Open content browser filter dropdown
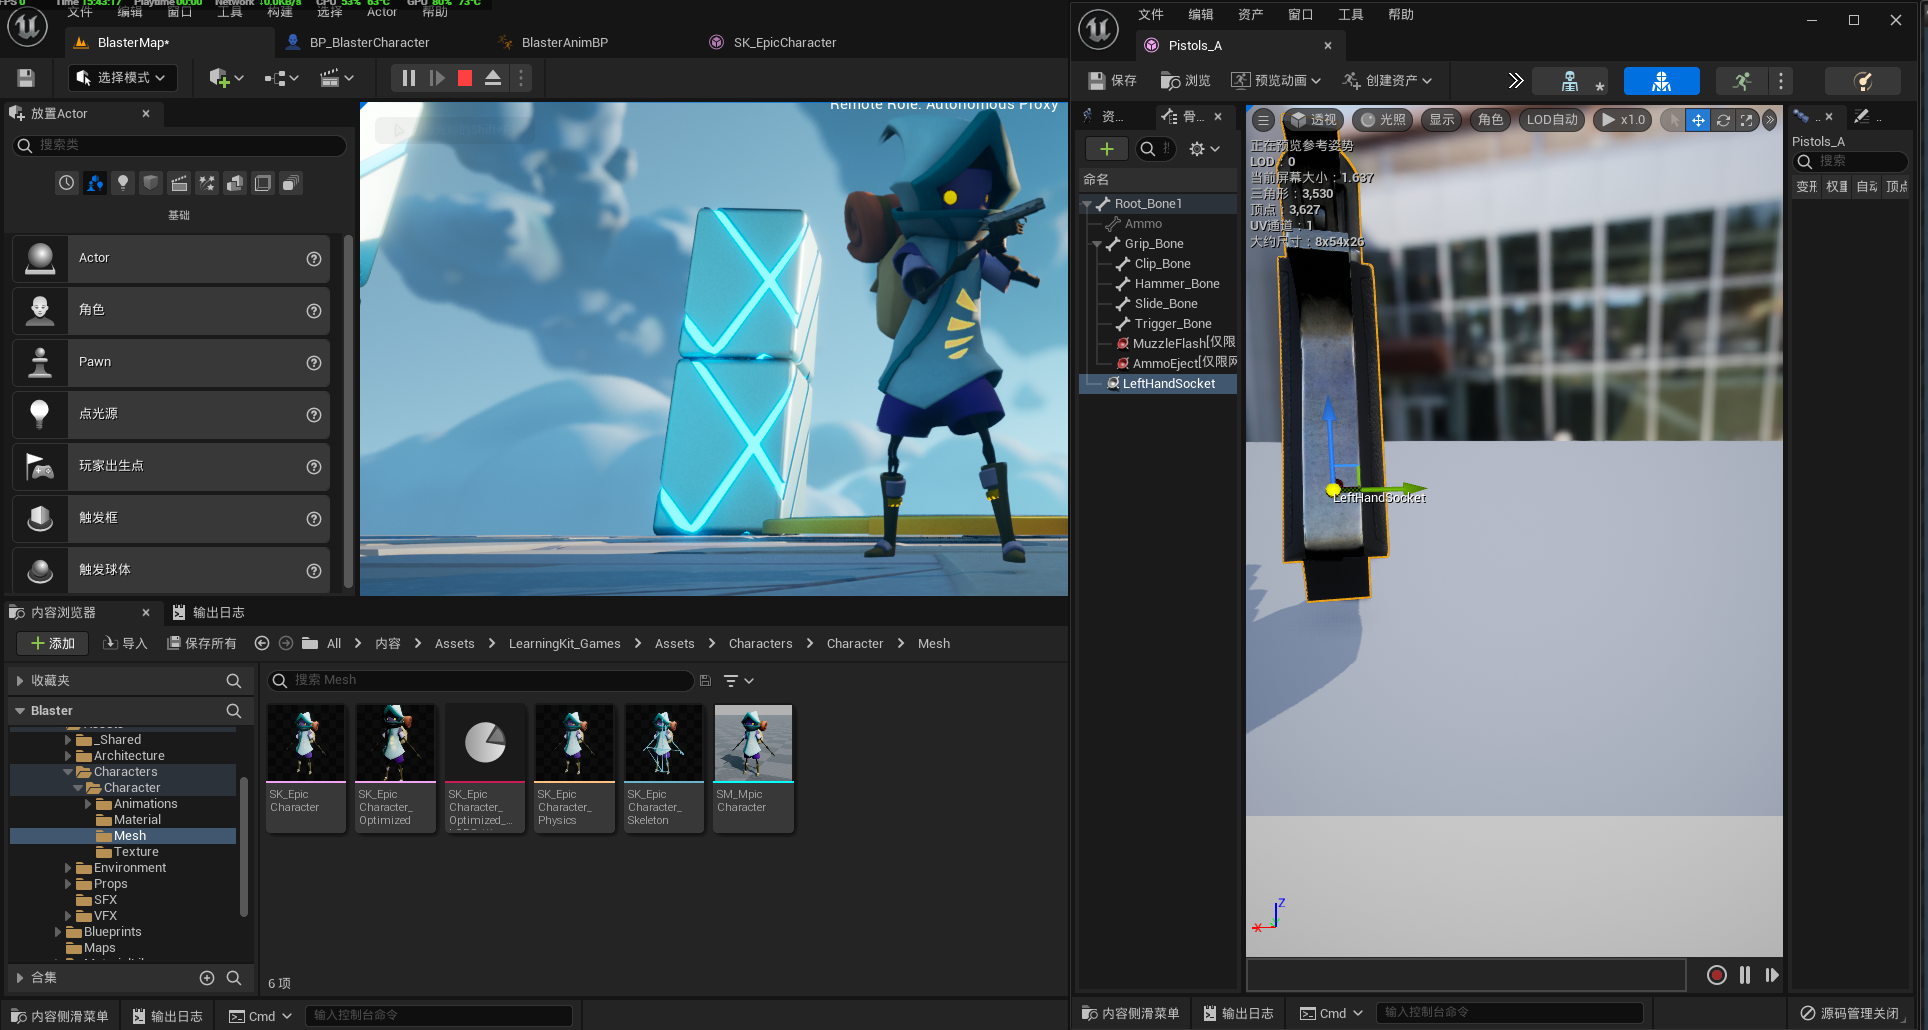This screenshot has width=1928, height=1030. [x=738, y=681]
